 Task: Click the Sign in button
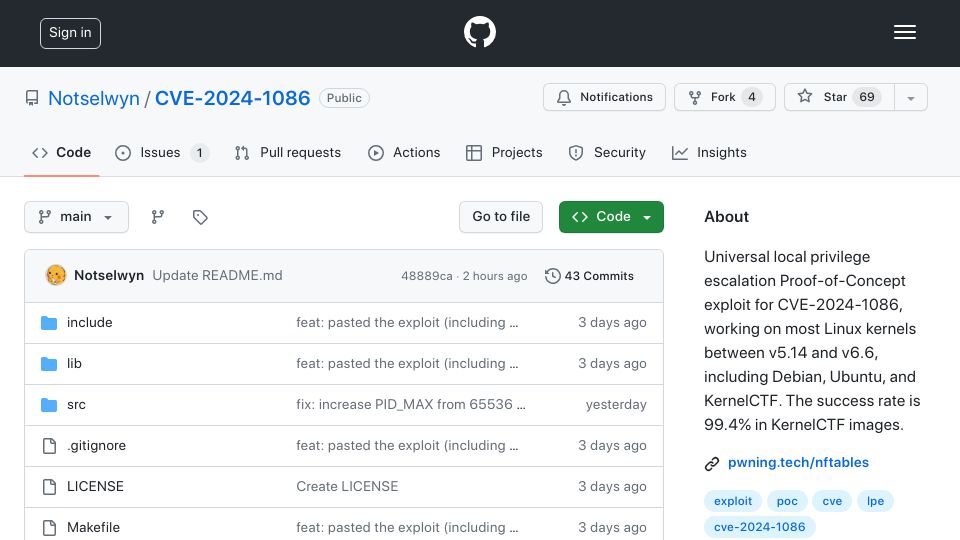tap(70, 33)
